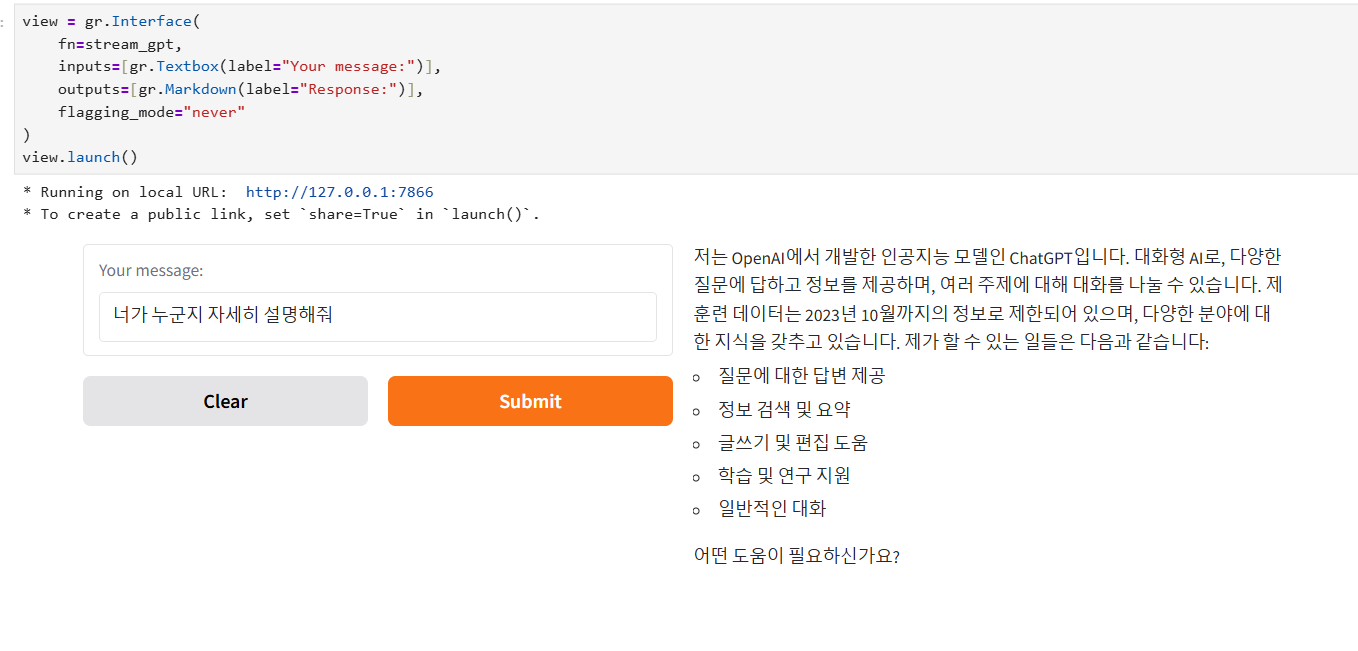Click the outputs Markdown code line
Screen dimensions: 1358x651
coord(240,89)
